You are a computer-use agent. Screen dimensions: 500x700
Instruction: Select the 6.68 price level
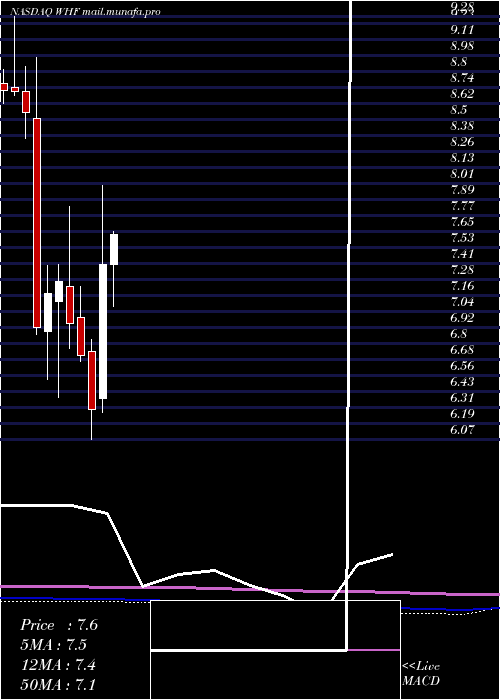coord(462,350)
